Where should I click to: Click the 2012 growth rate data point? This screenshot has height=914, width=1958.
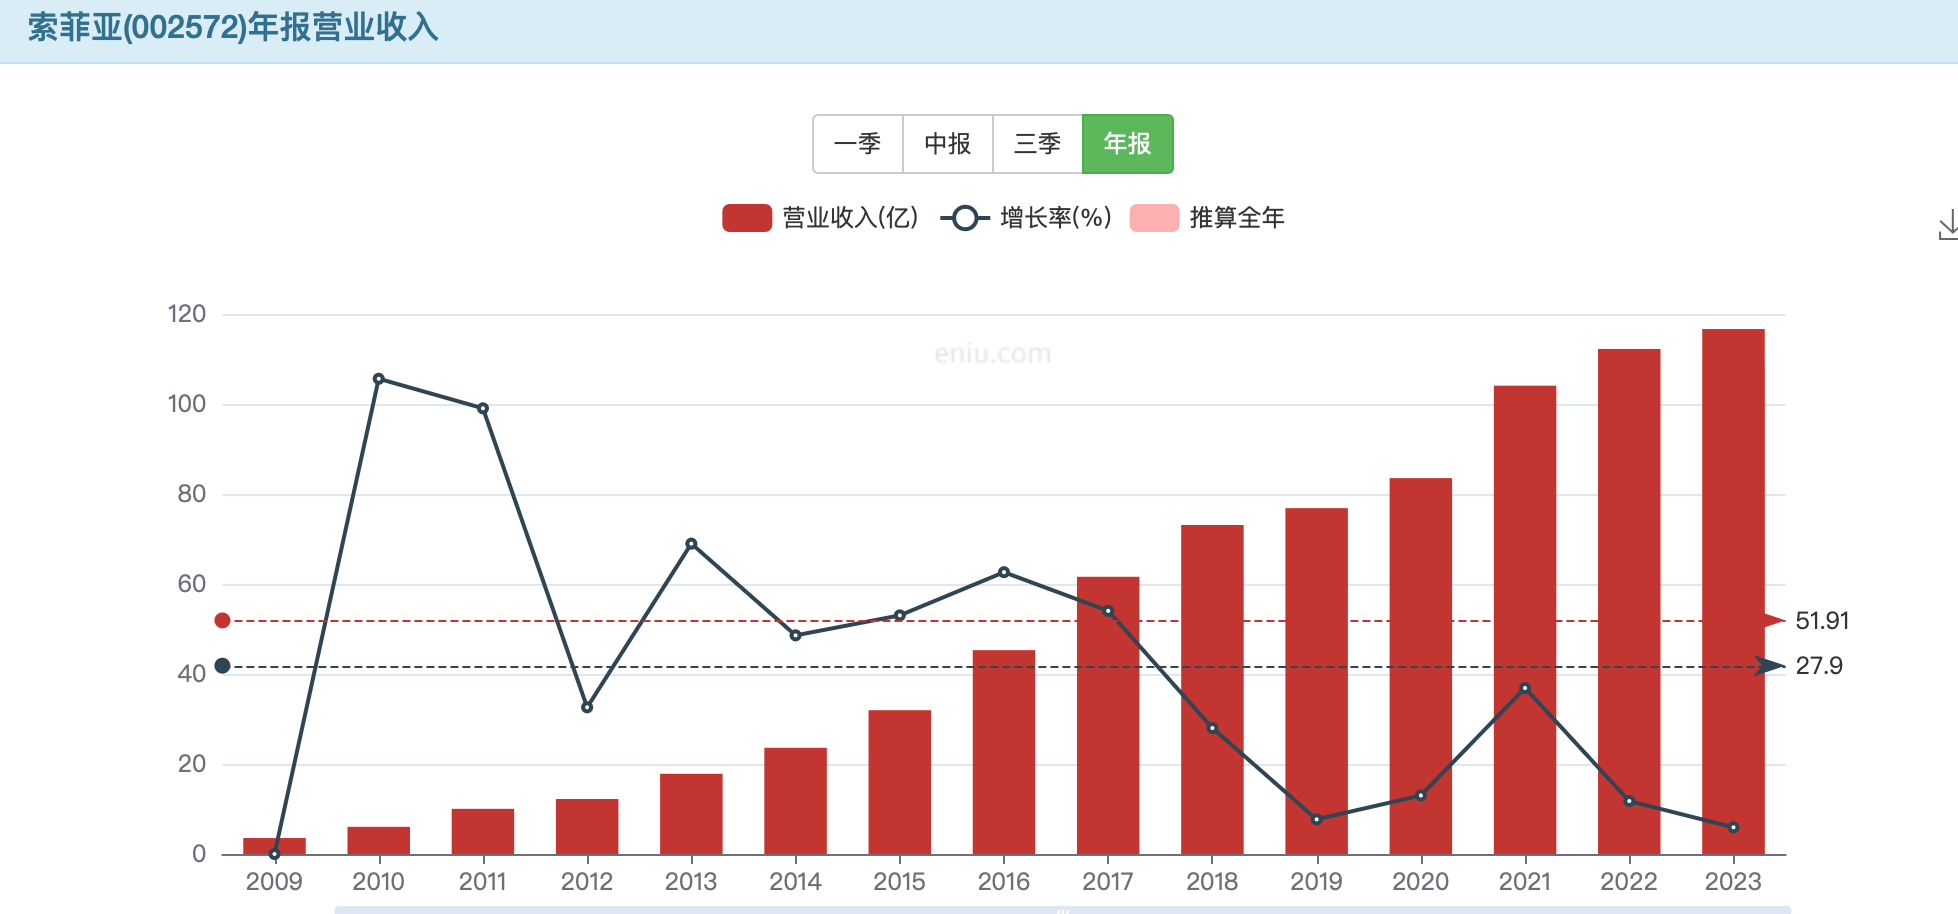(587, 707)
